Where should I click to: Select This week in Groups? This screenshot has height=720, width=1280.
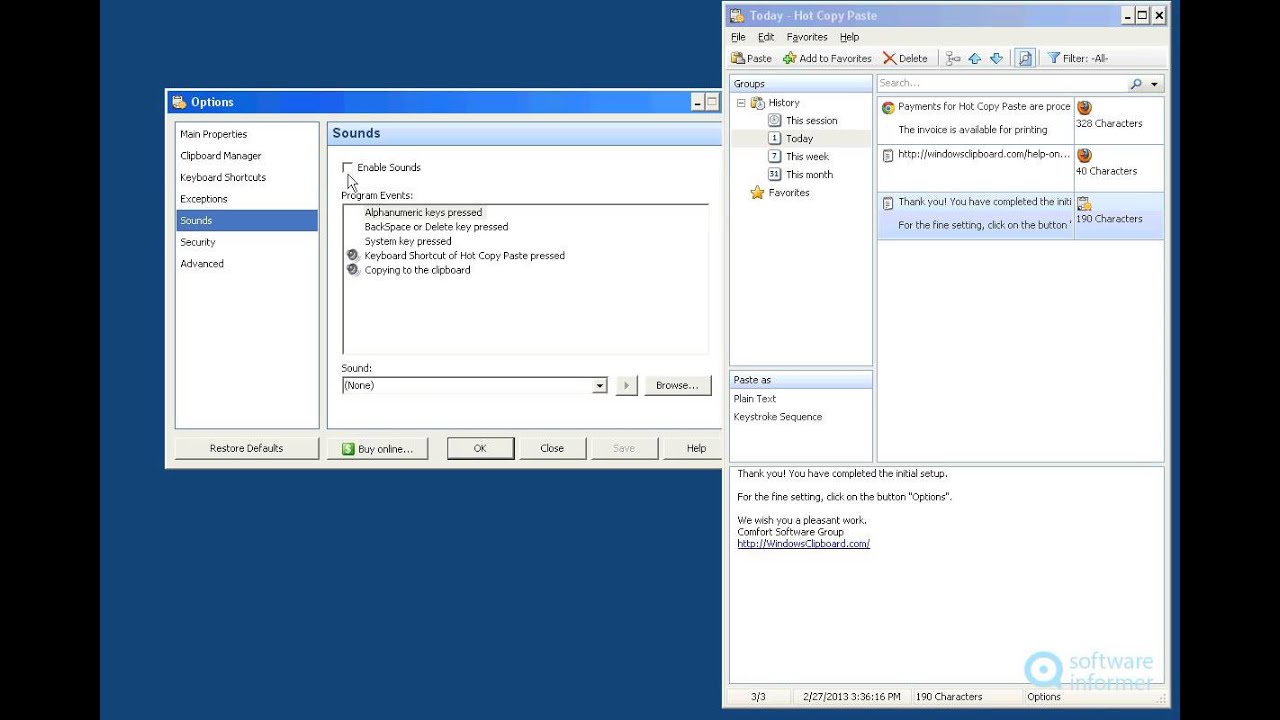(807, 157)
